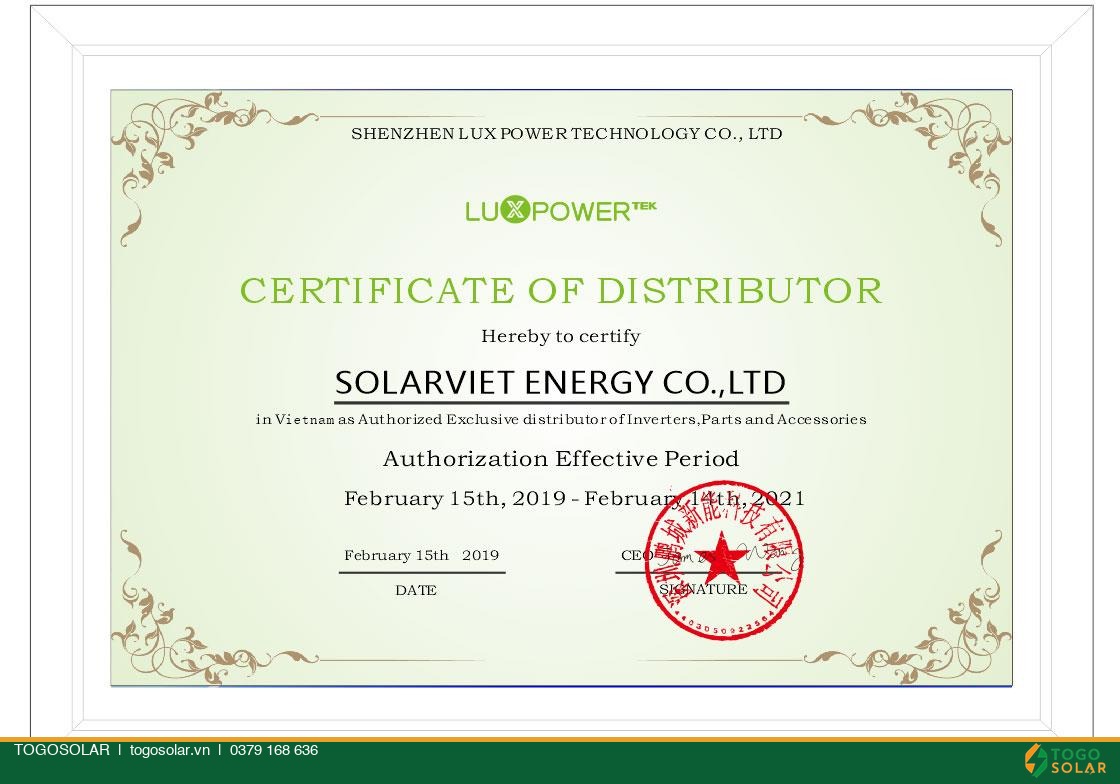The image size is (1120, 784).
Task: Click the February 15th 2019 date field
Action: 421,556
